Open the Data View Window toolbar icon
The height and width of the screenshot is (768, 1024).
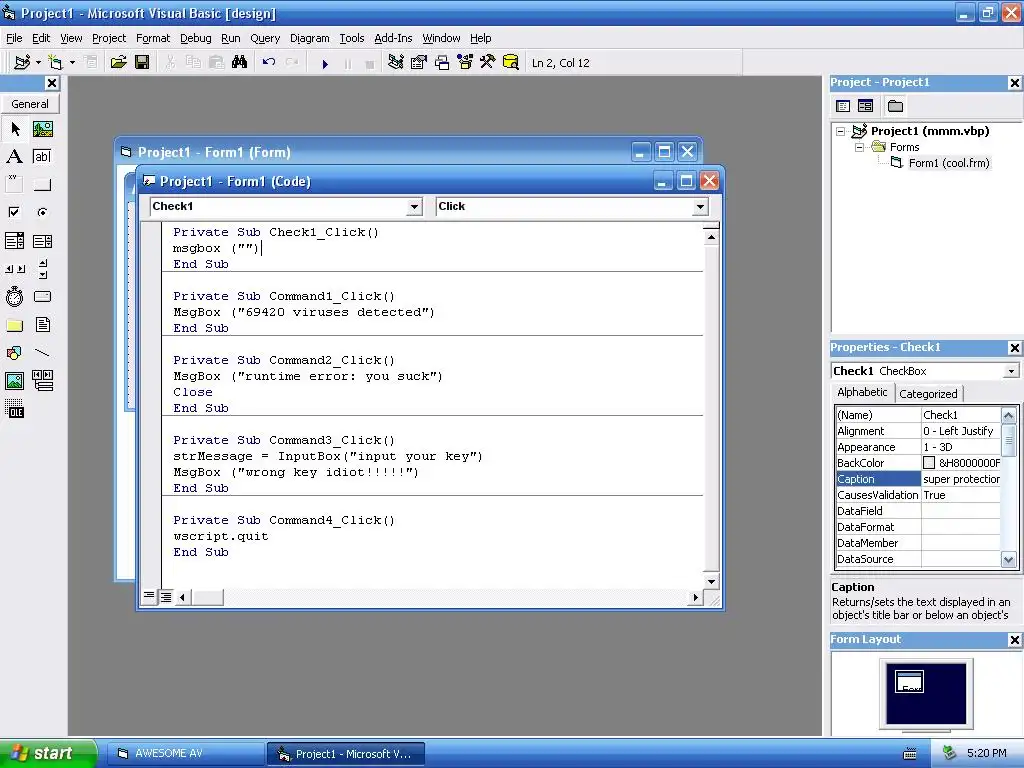511,62
